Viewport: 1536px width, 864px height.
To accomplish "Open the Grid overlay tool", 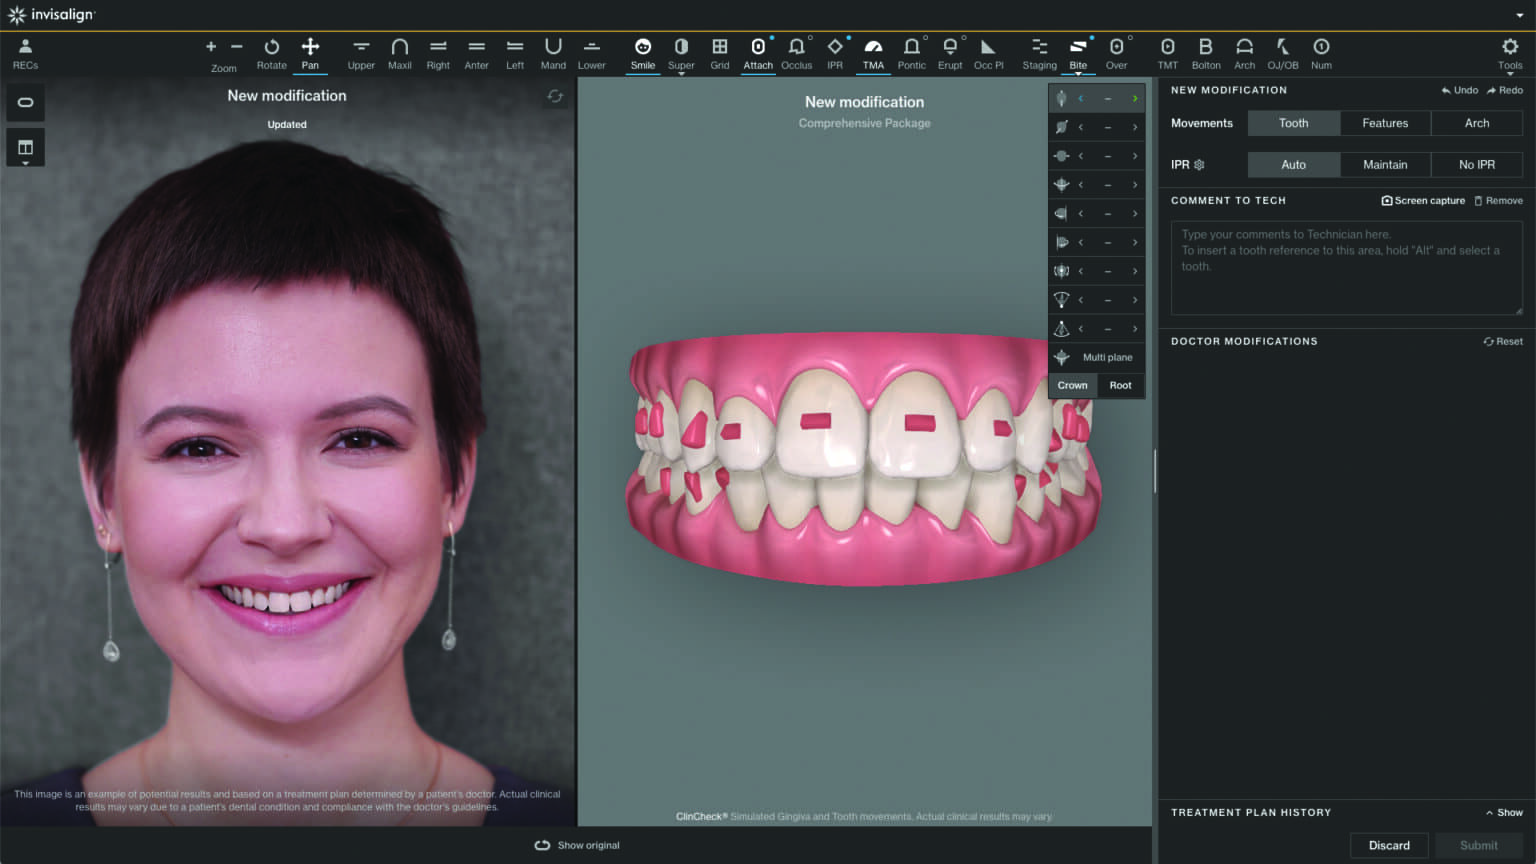I will coord(719,52).
